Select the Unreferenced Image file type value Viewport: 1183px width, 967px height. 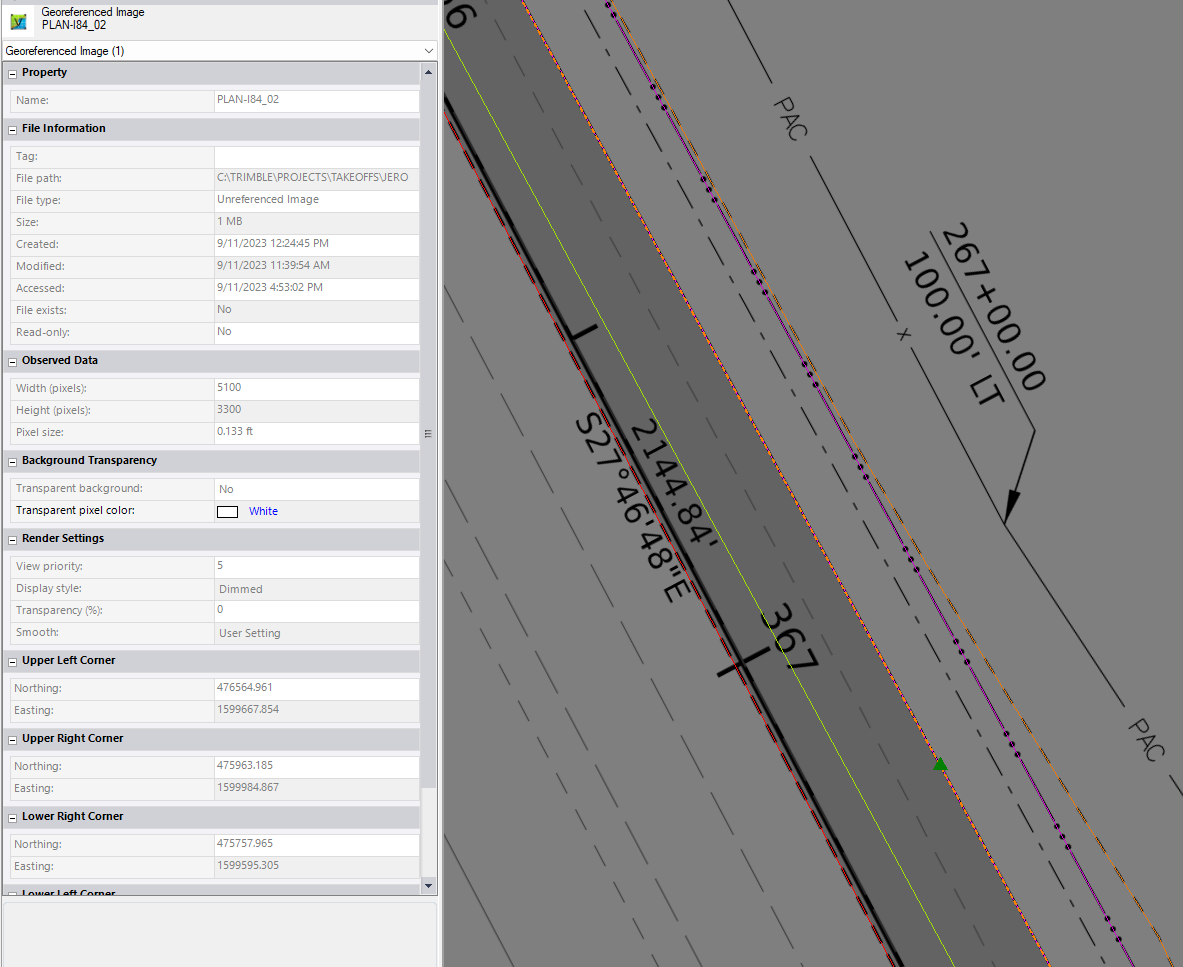tap(317, 200)
